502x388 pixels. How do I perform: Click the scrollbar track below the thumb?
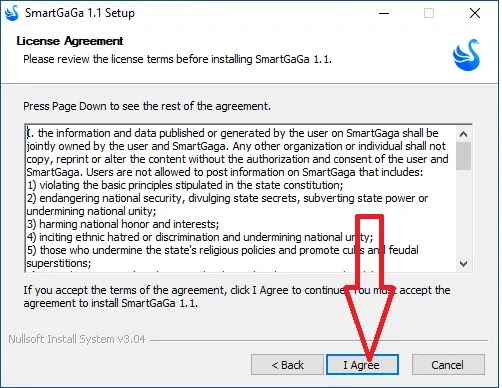coord(463,213)
